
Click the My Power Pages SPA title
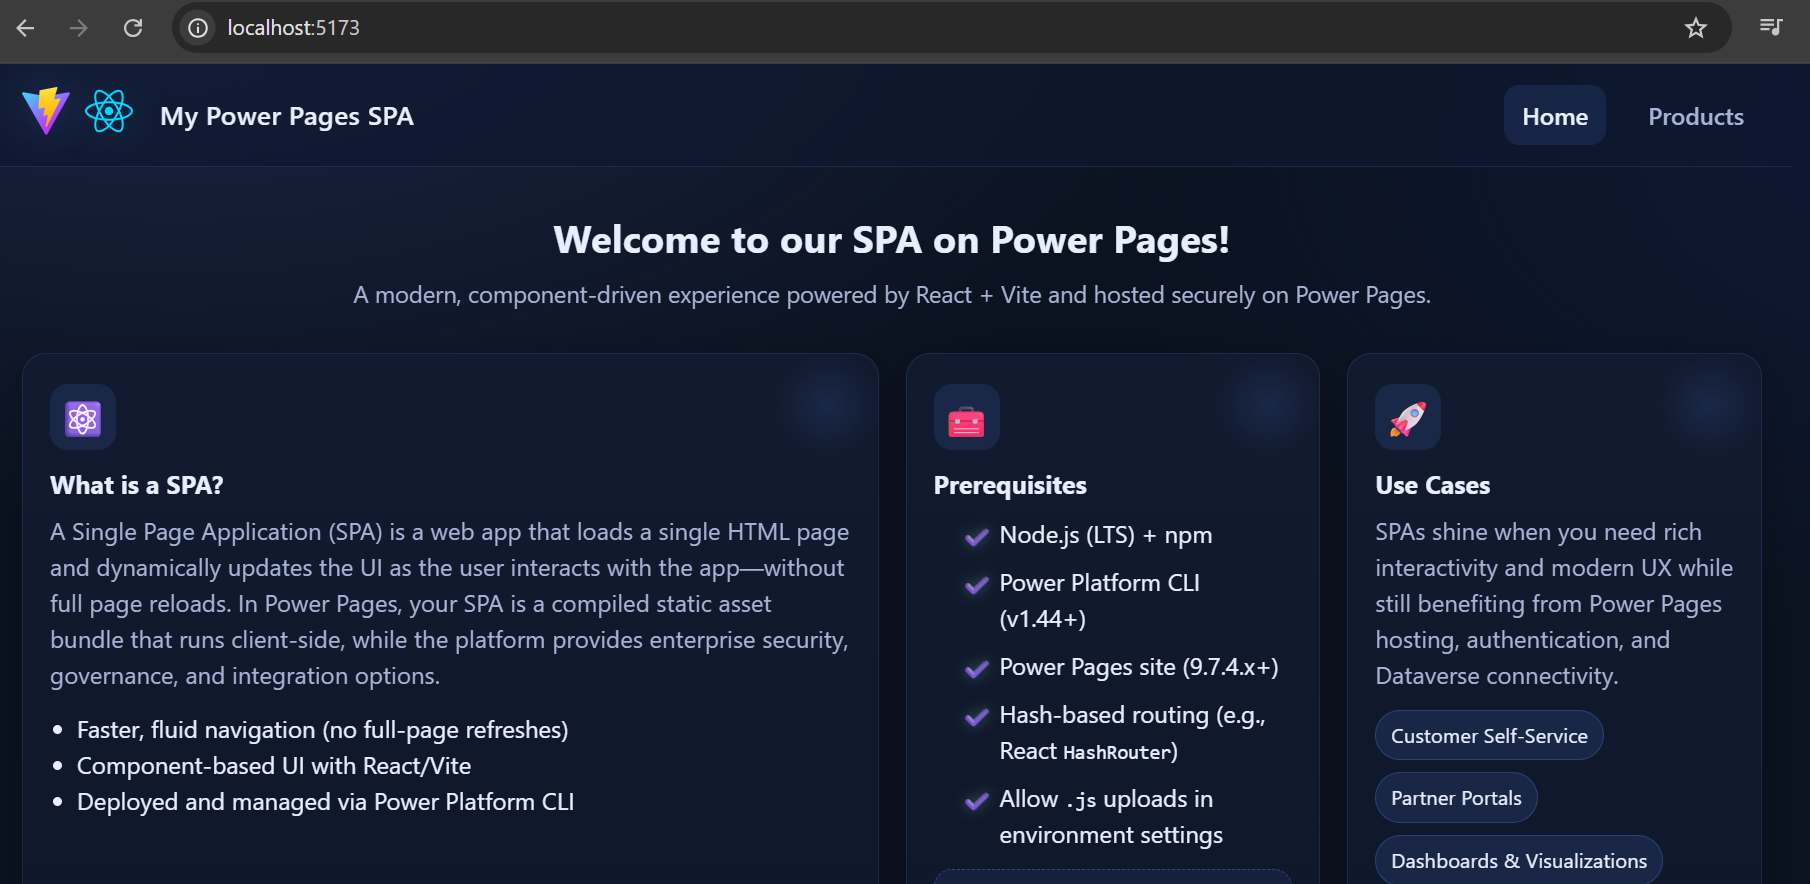tap(286, 116)
